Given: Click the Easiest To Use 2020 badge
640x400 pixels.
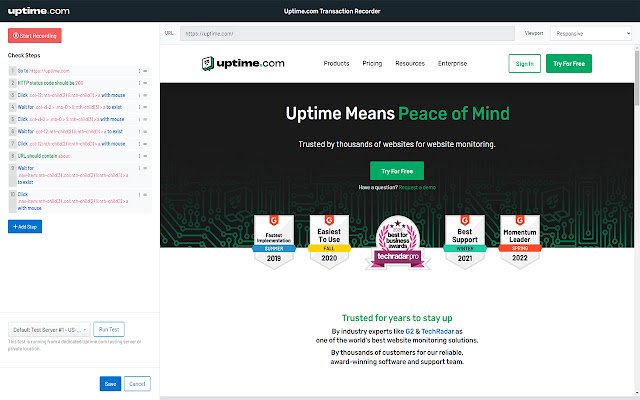Looking at the screenshot, I should 329,242.
